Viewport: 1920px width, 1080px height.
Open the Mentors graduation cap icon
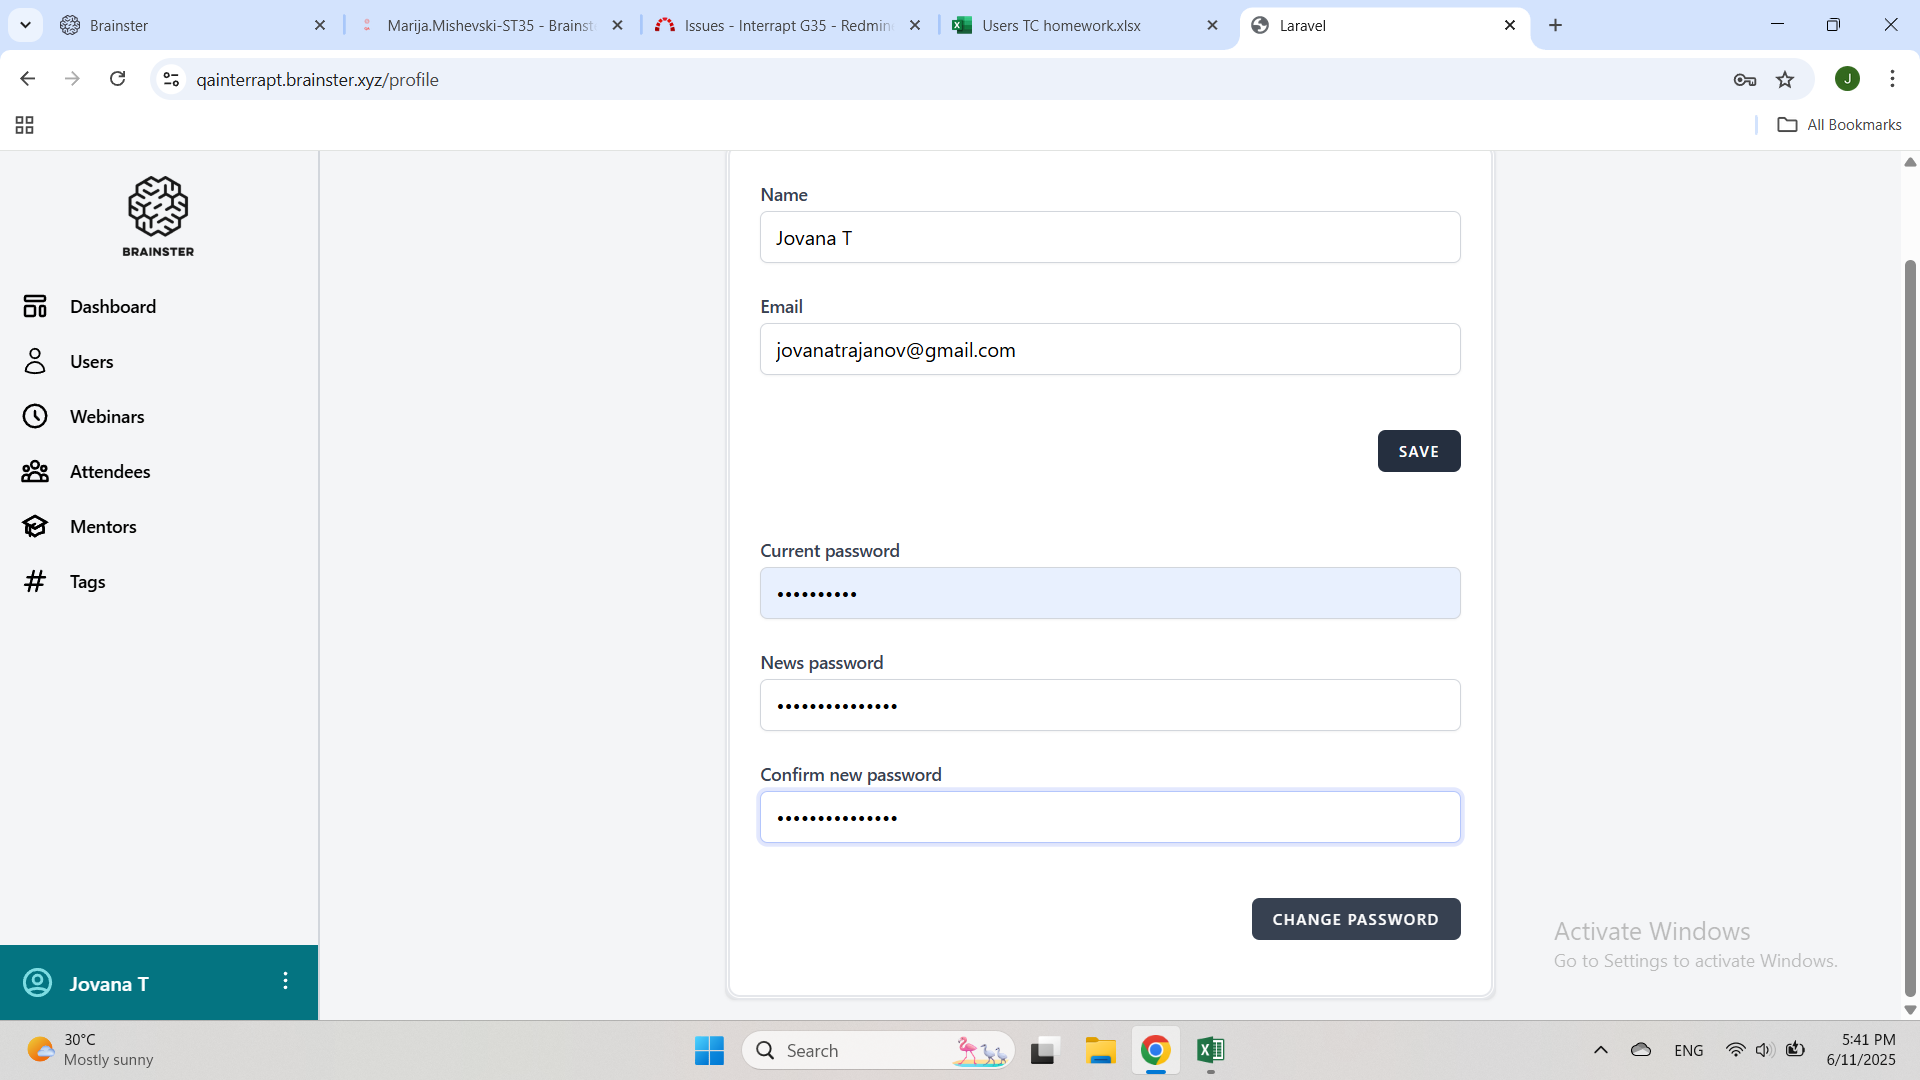[35, 526]
